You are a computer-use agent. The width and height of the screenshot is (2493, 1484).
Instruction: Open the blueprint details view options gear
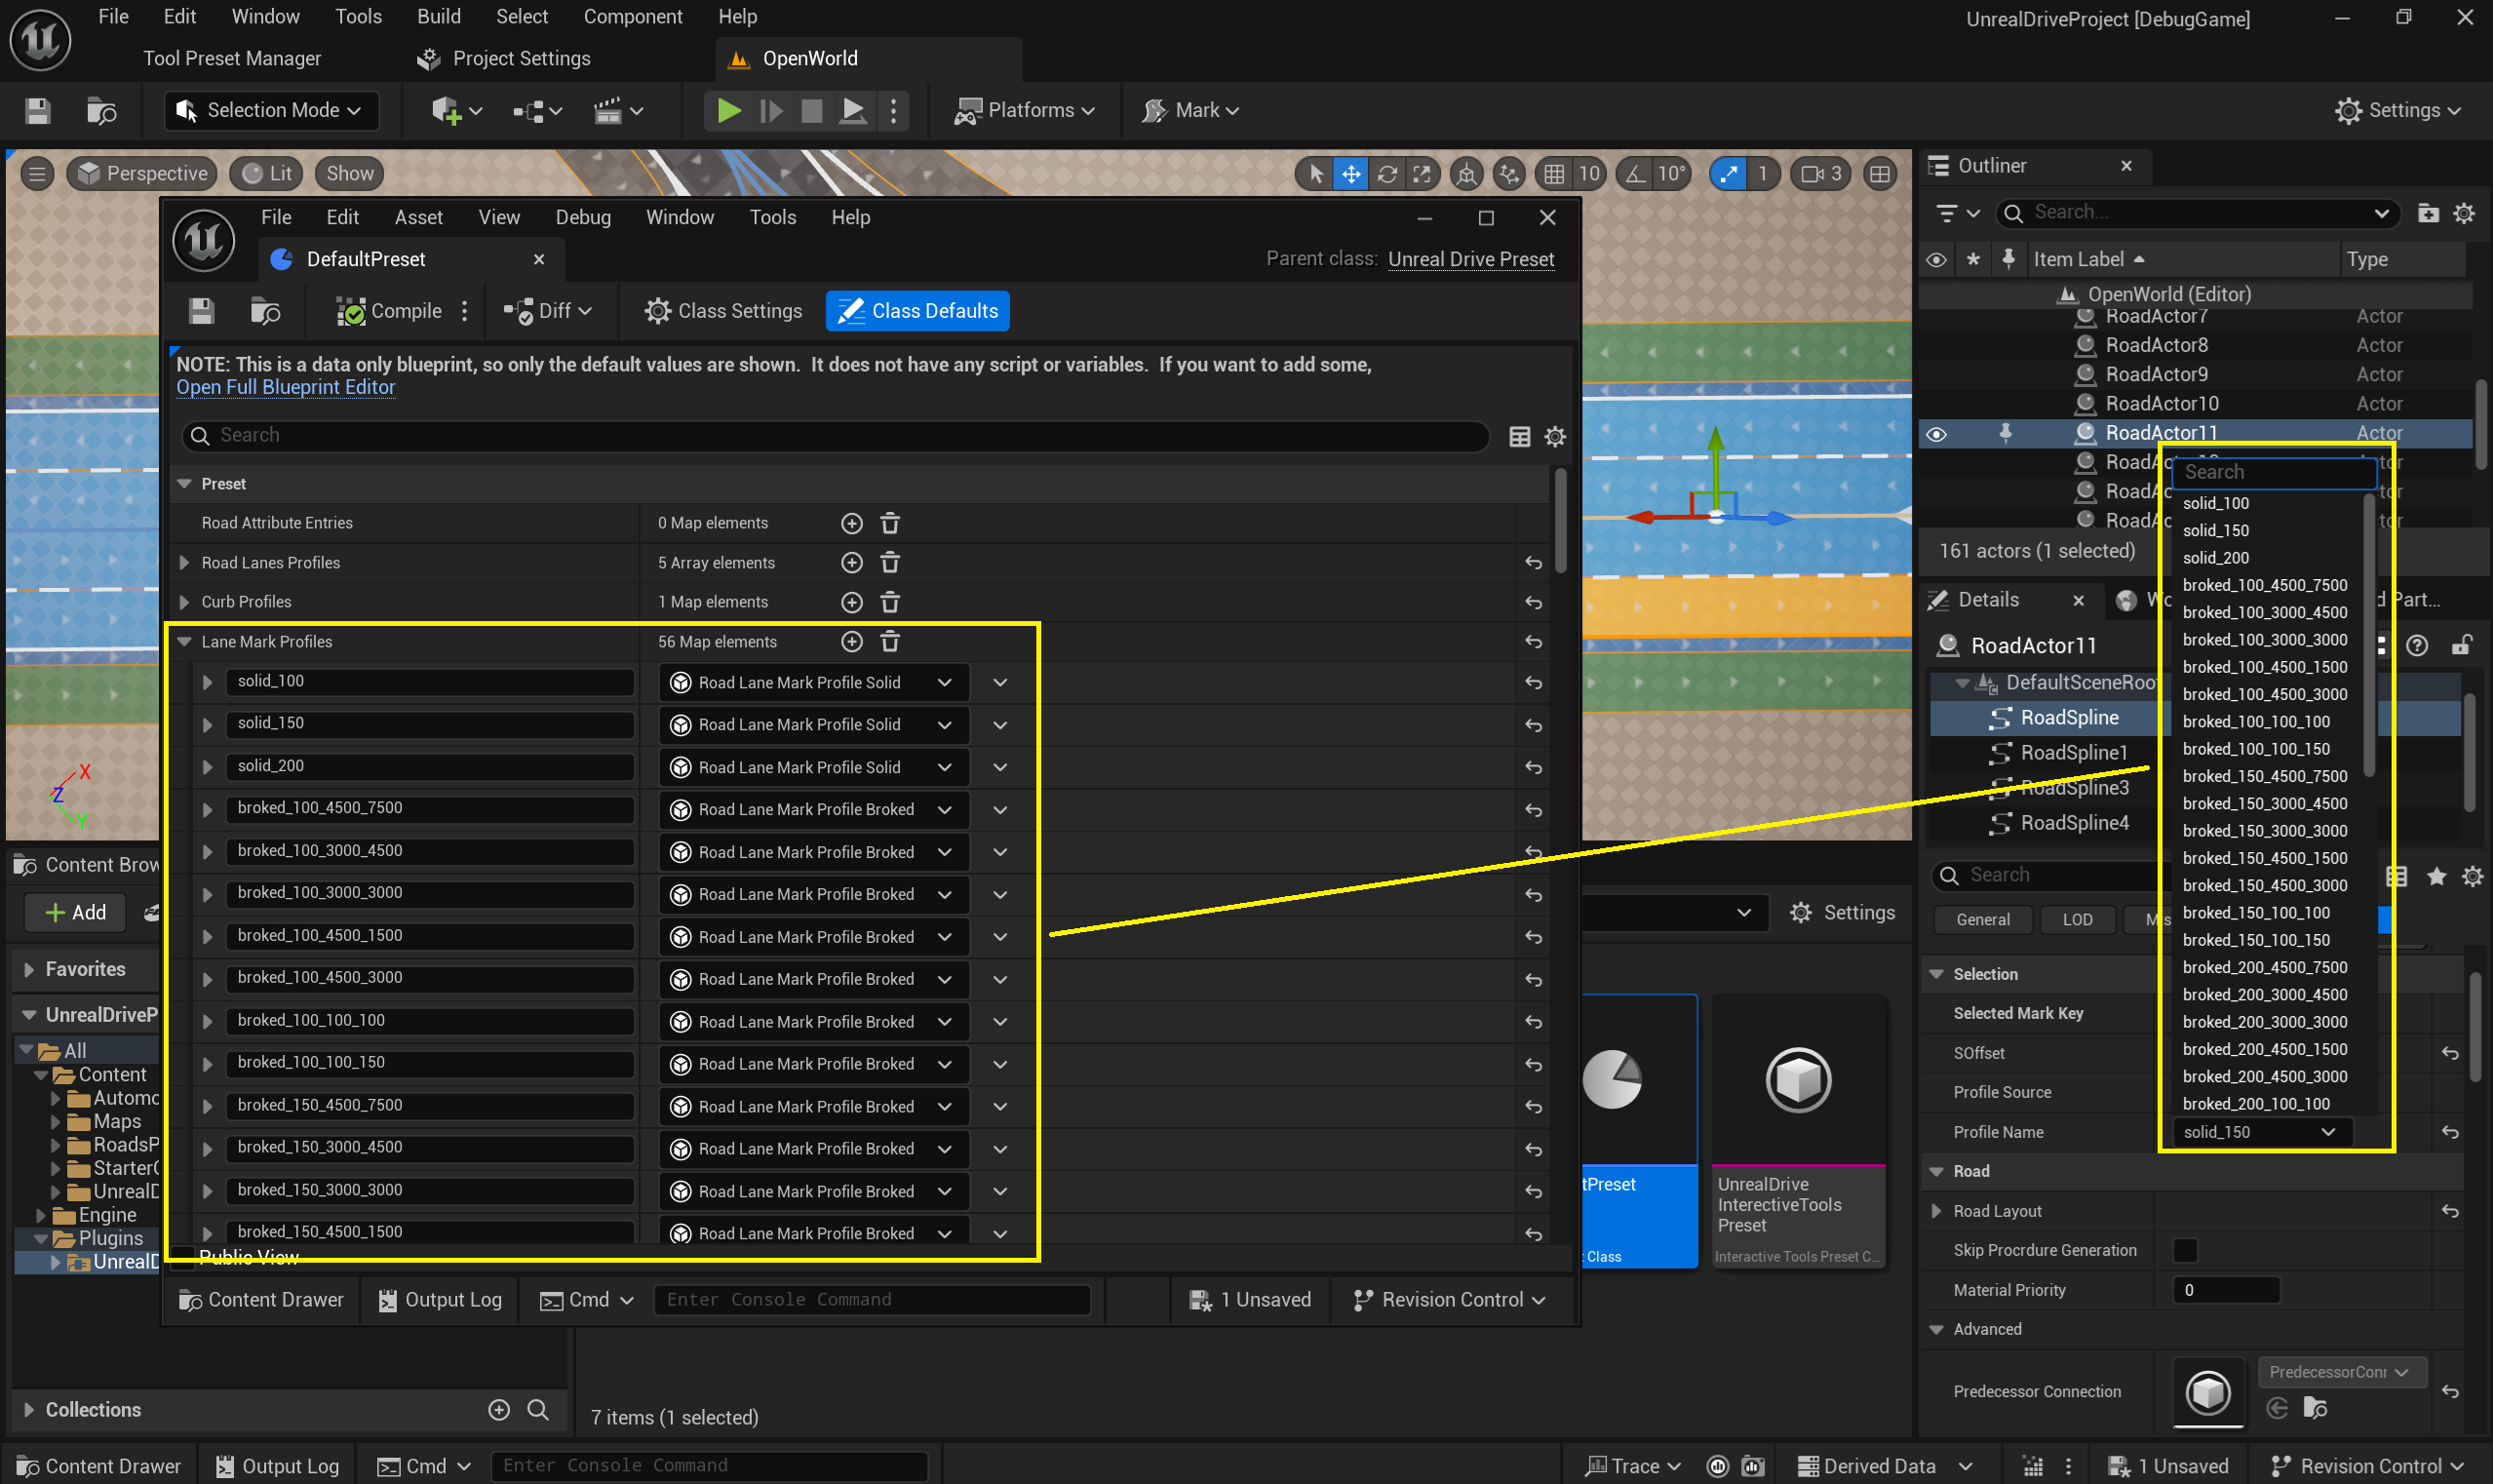(1555, 436)
